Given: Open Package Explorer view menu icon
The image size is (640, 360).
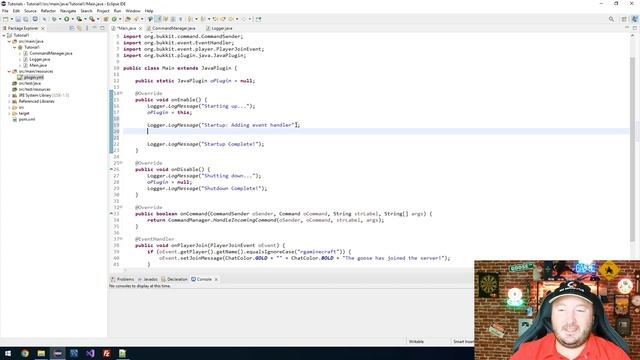Looking at the screenshot, I should coord(87,28).
